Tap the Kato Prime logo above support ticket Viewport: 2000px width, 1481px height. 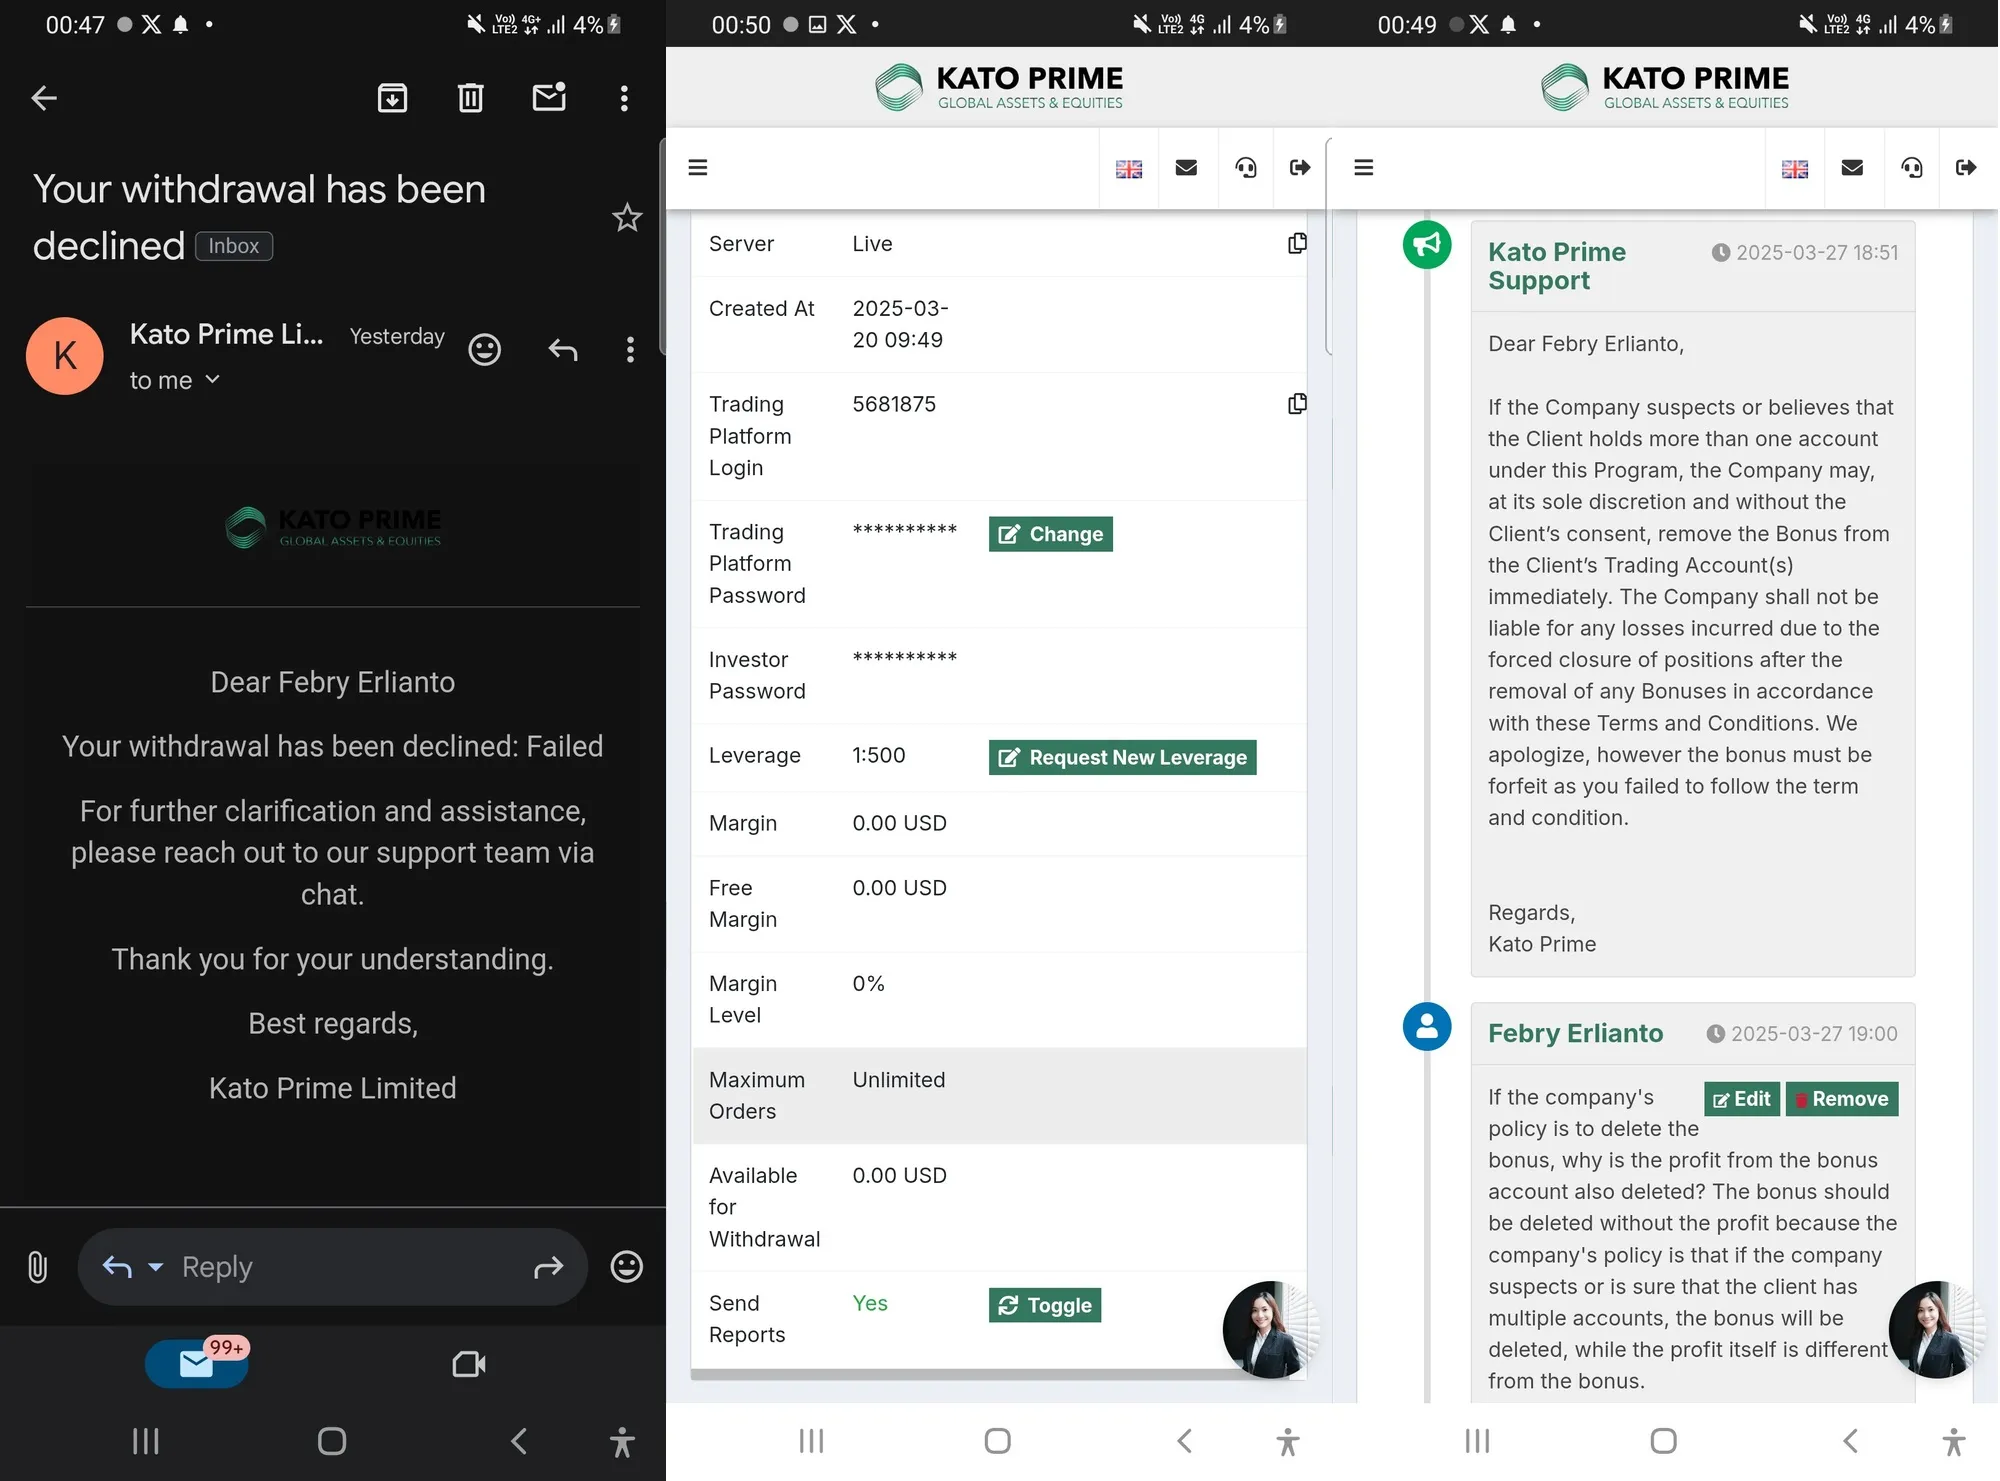coord(1664,87)
